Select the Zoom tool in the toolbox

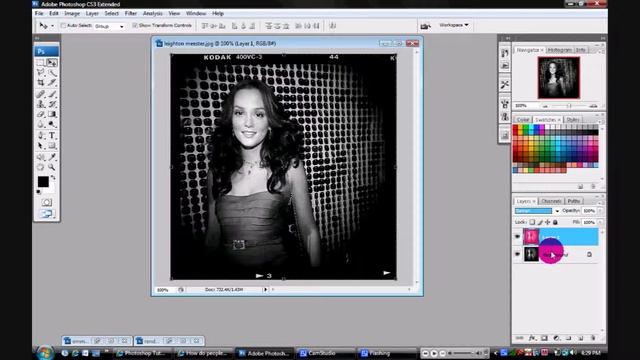tap(52, 167)
